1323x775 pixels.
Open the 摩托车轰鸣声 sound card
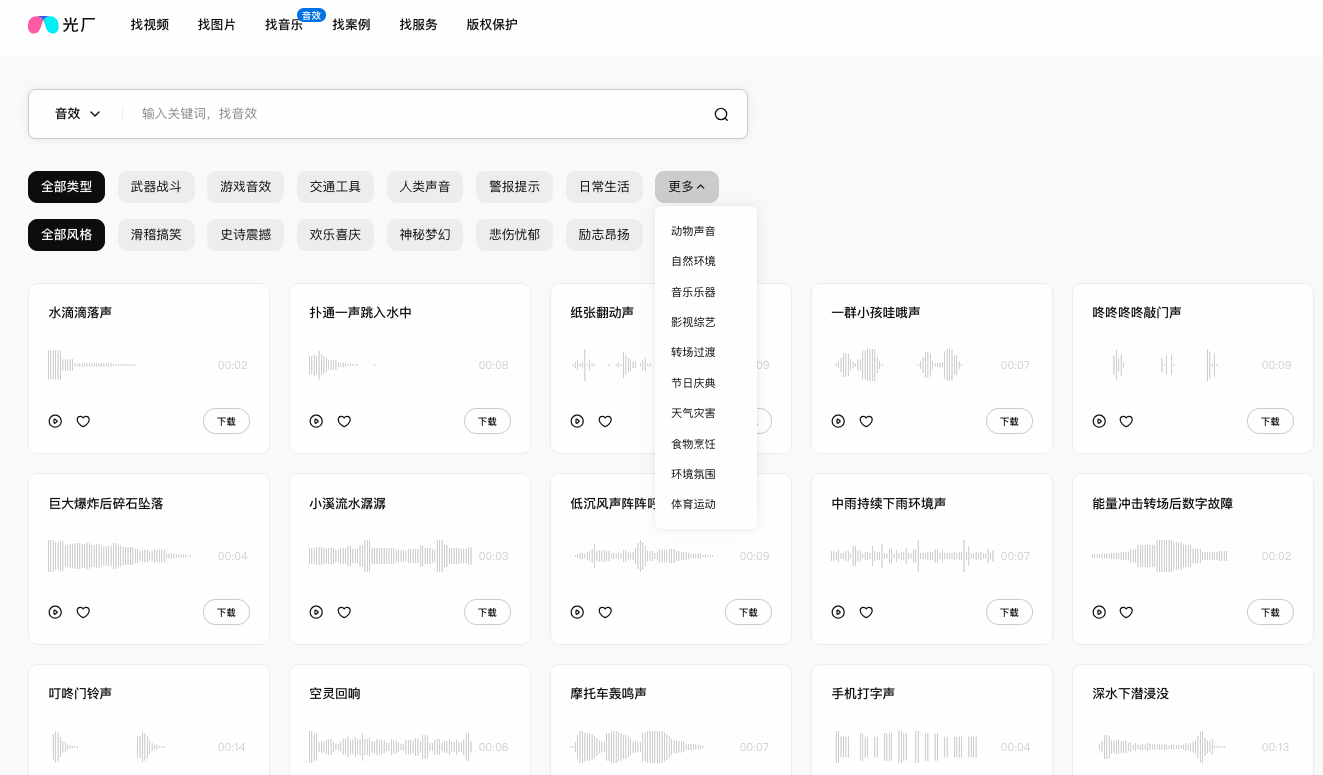point(670,720)
